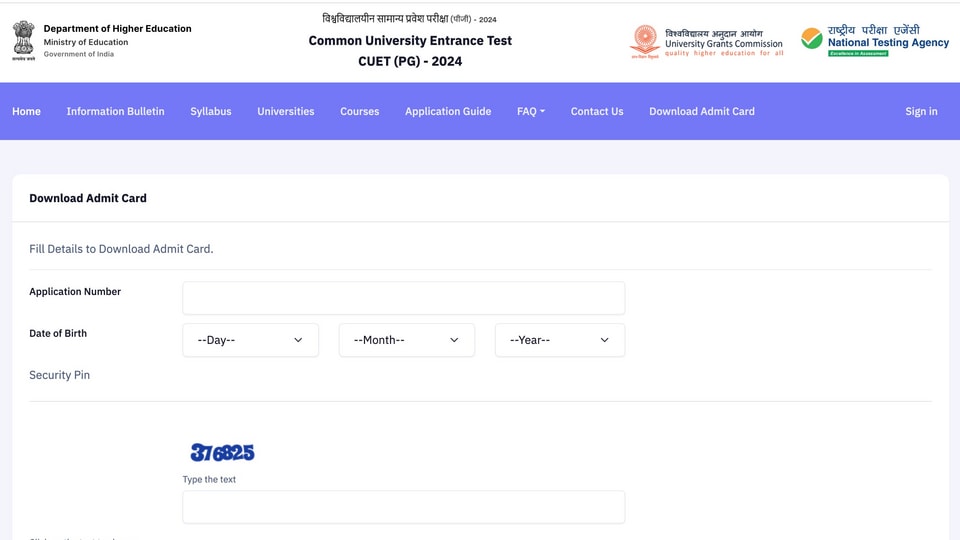Viewport: 960px width, 540px height.
Task: Go to the Home menu item
Action: tap(26, 111)
